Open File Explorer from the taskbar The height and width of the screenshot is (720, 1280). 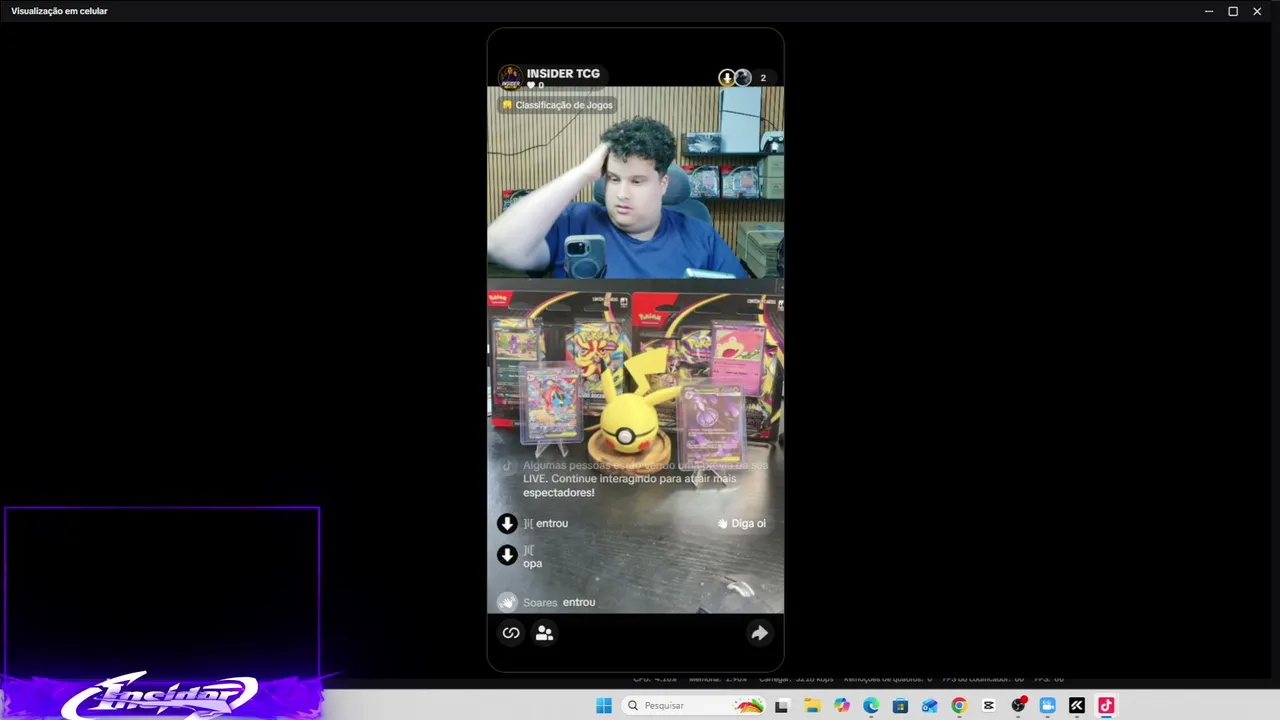tap(812, 705)
